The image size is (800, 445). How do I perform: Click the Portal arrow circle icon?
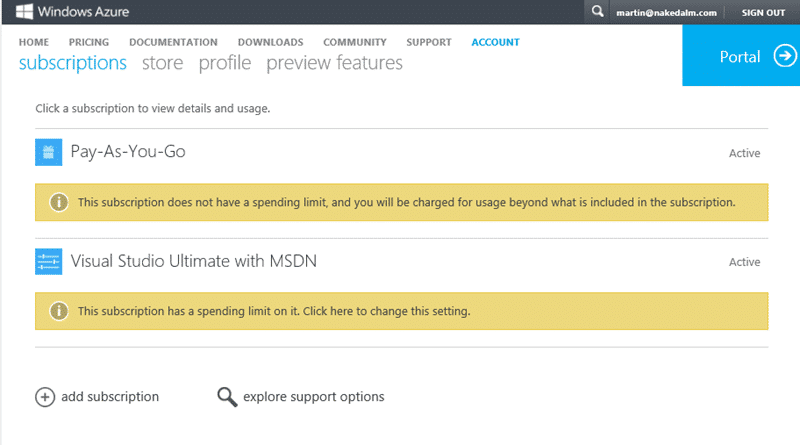pos(785,56)
